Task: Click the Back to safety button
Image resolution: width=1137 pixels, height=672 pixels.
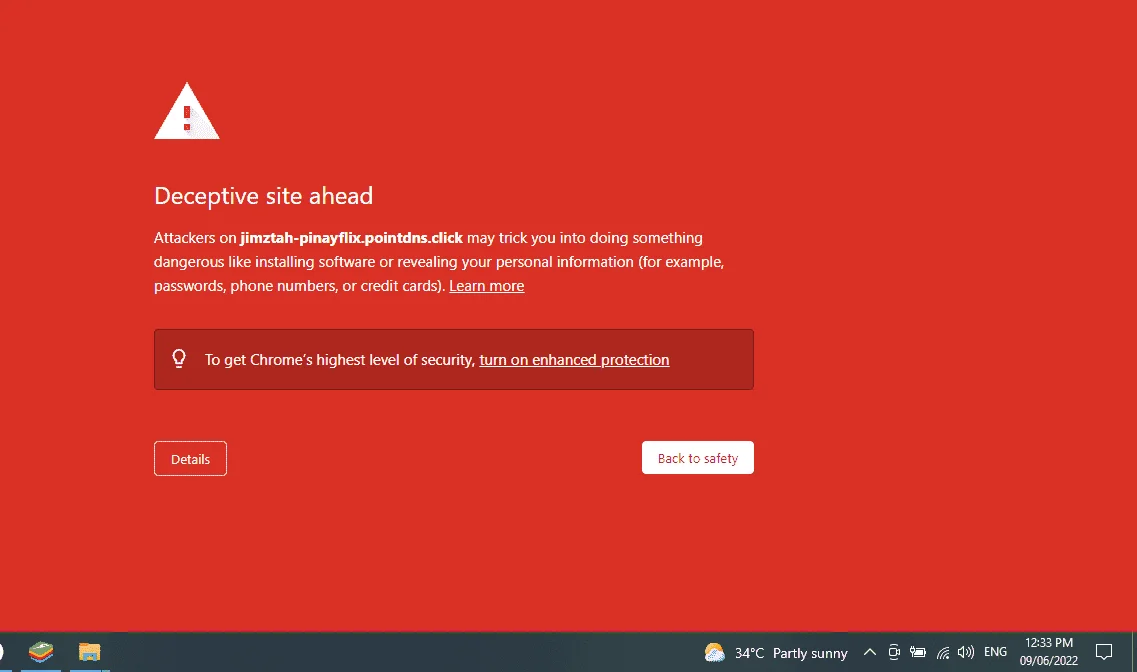Action: (698, 457)
